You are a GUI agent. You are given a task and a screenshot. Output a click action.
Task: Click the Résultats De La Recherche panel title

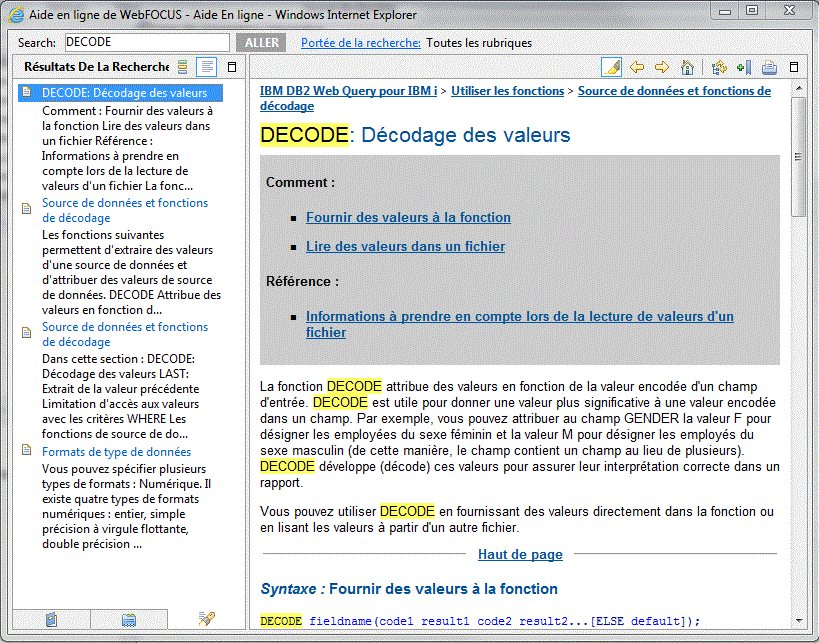tap(97, 67)
